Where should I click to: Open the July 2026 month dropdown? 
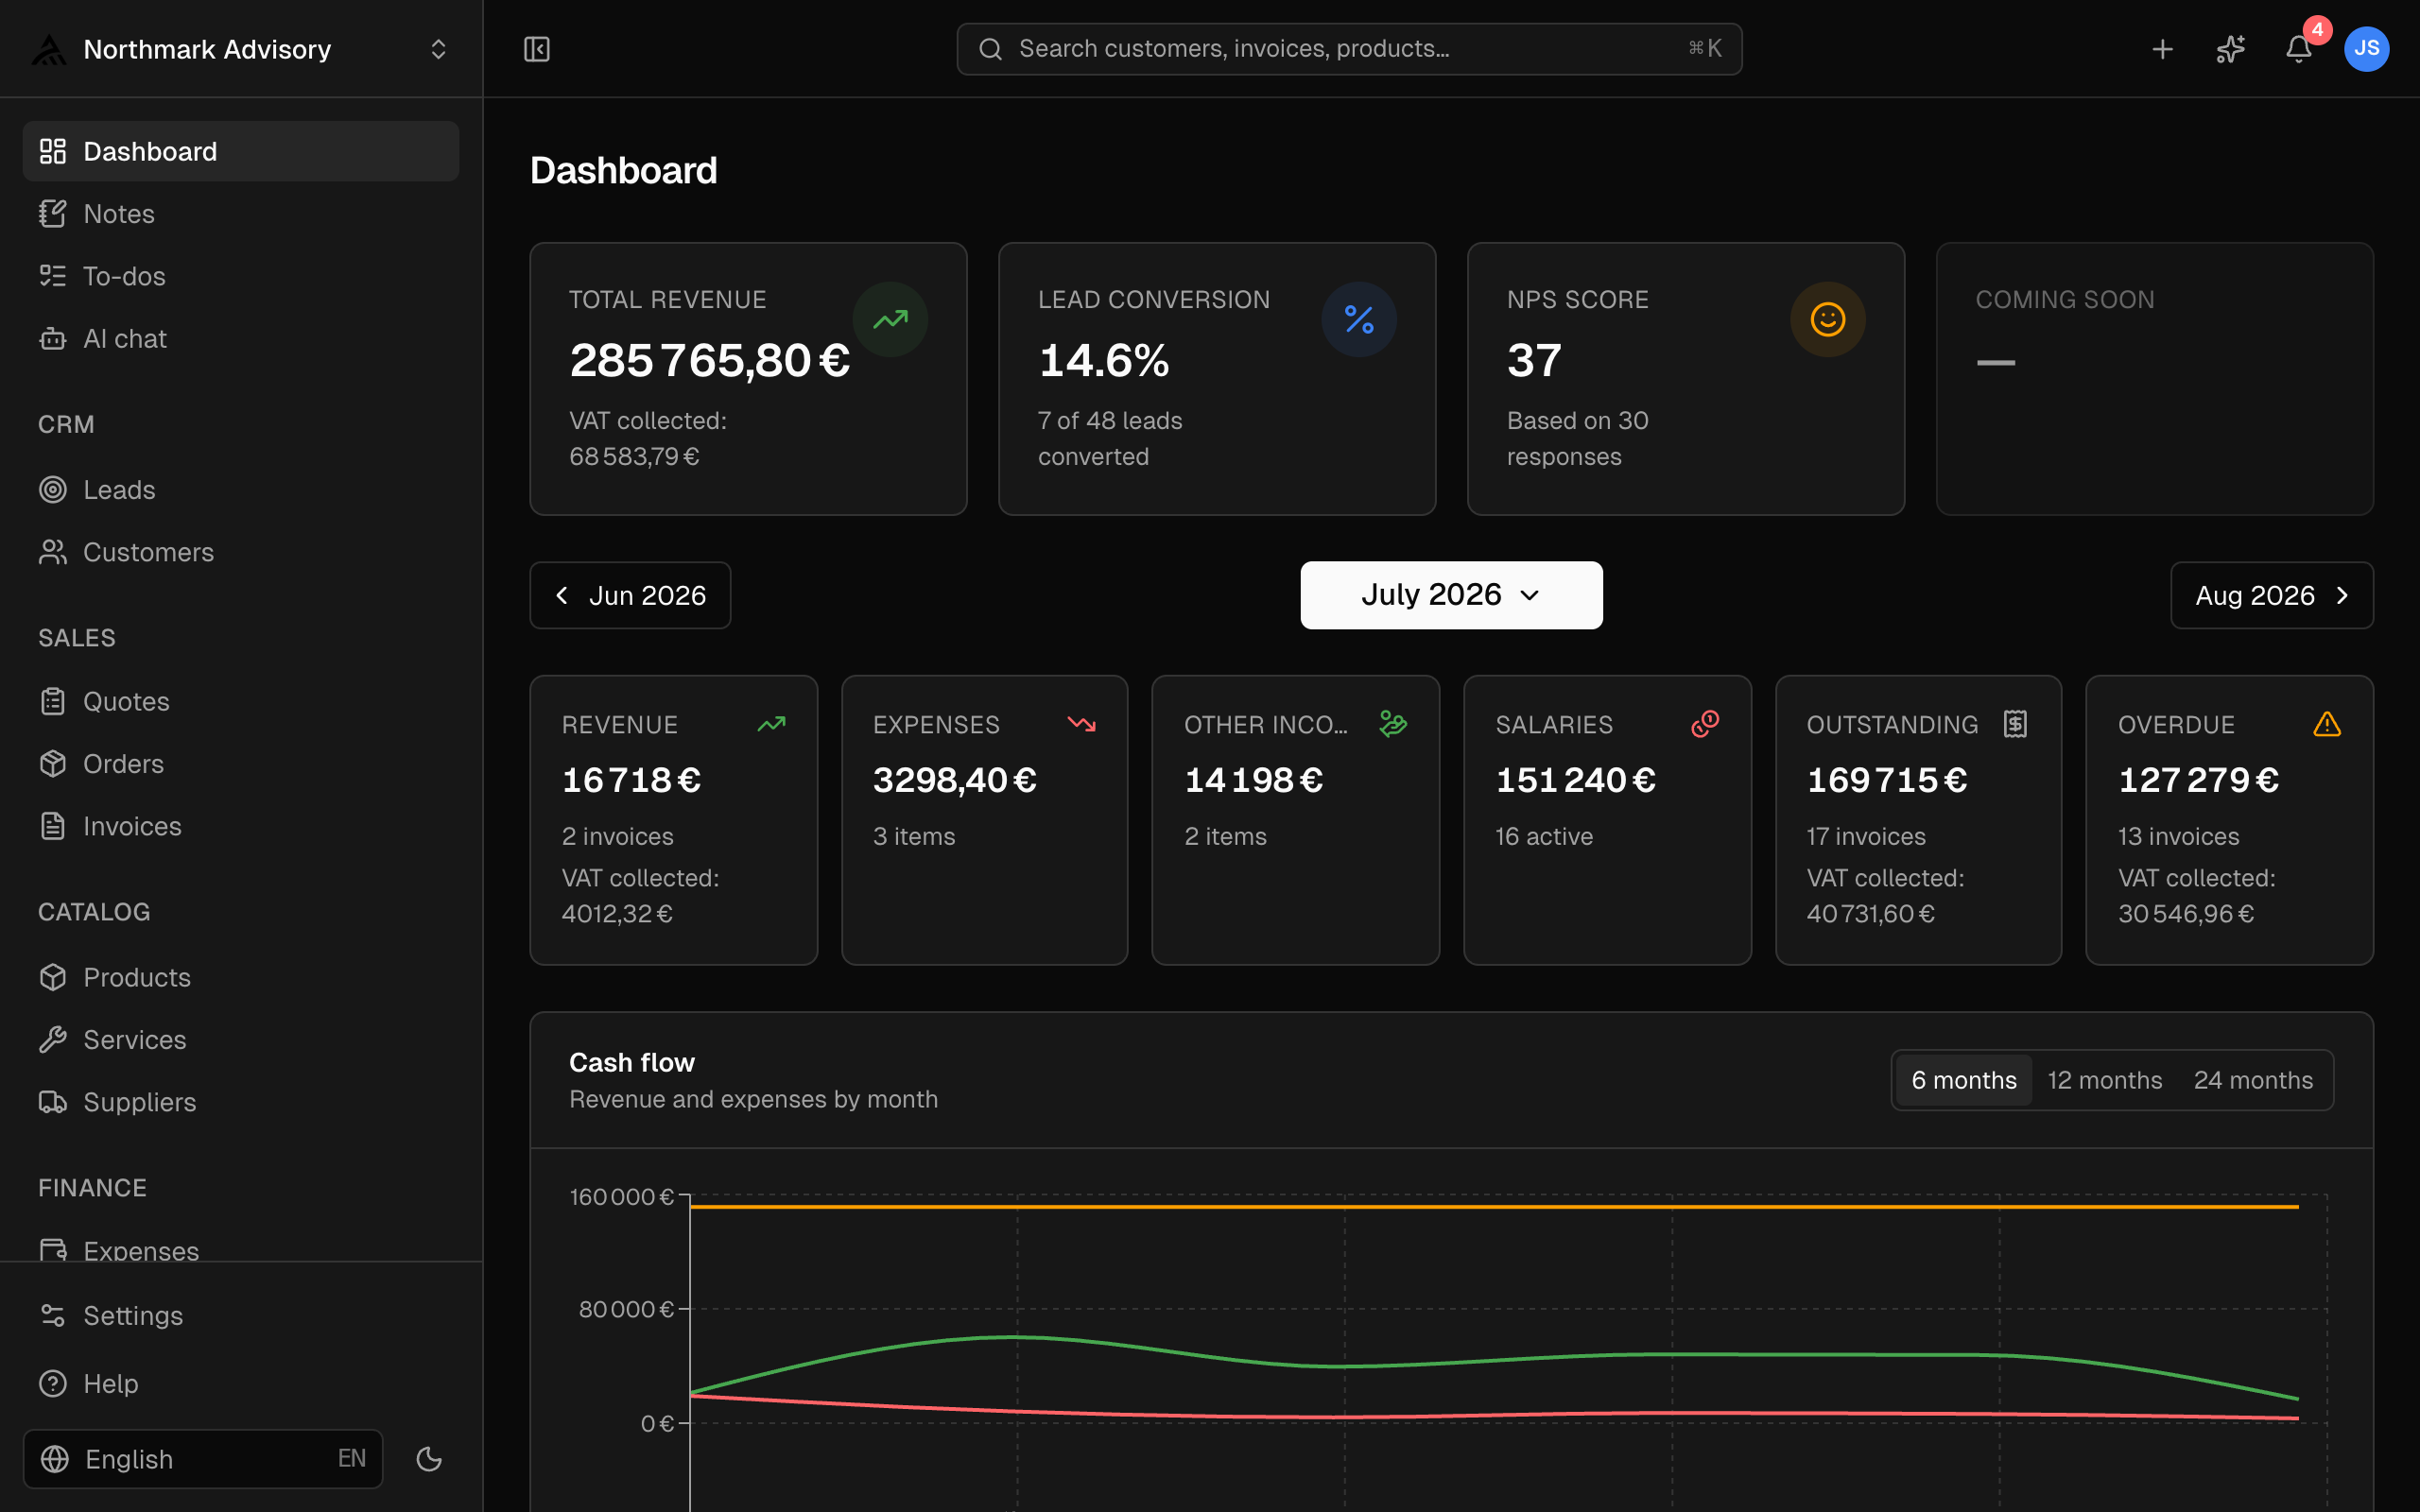click(x=1451, y=595)
